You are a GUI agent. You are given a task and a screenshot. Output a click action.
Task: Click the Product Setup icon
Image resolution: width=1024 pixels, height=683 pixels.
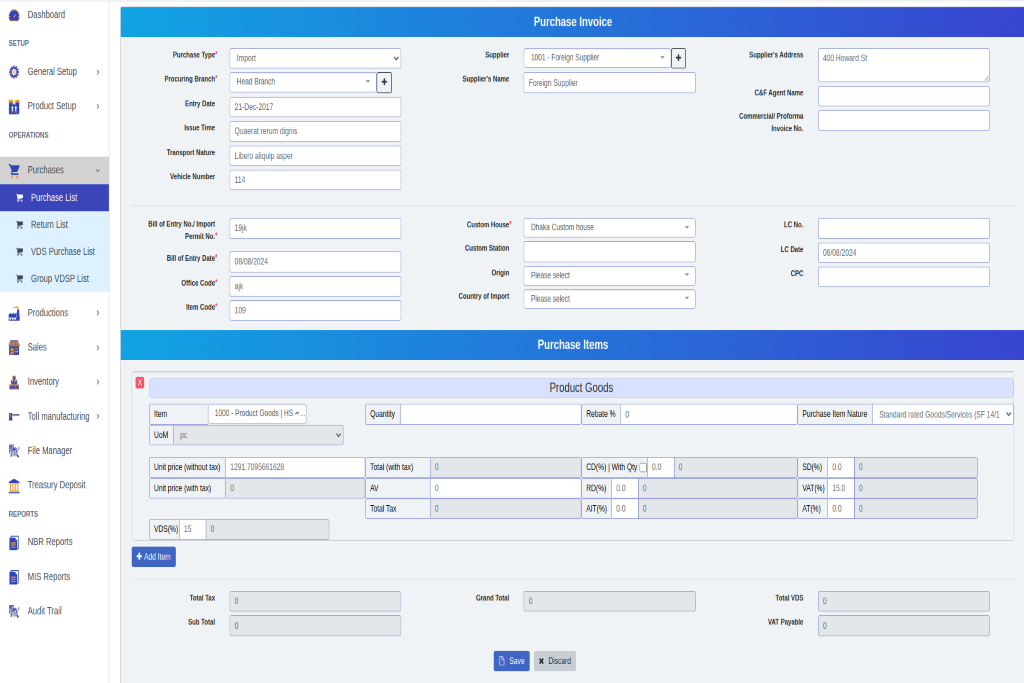point(14,106)
